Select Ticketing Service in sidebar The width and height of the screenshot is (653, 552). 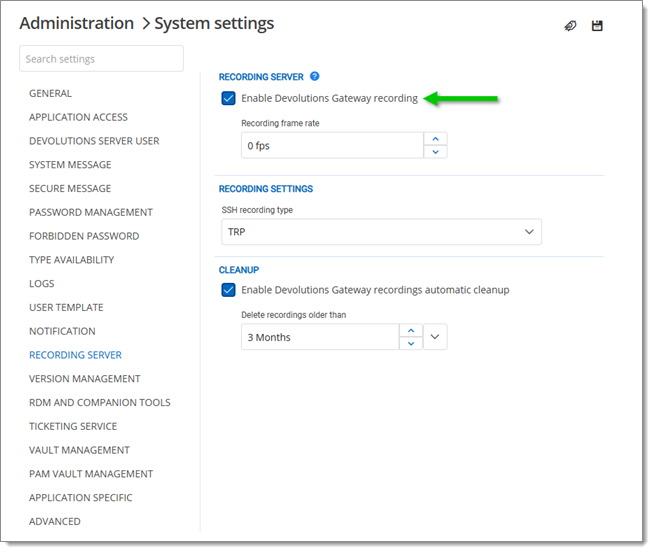pos(73,426)
